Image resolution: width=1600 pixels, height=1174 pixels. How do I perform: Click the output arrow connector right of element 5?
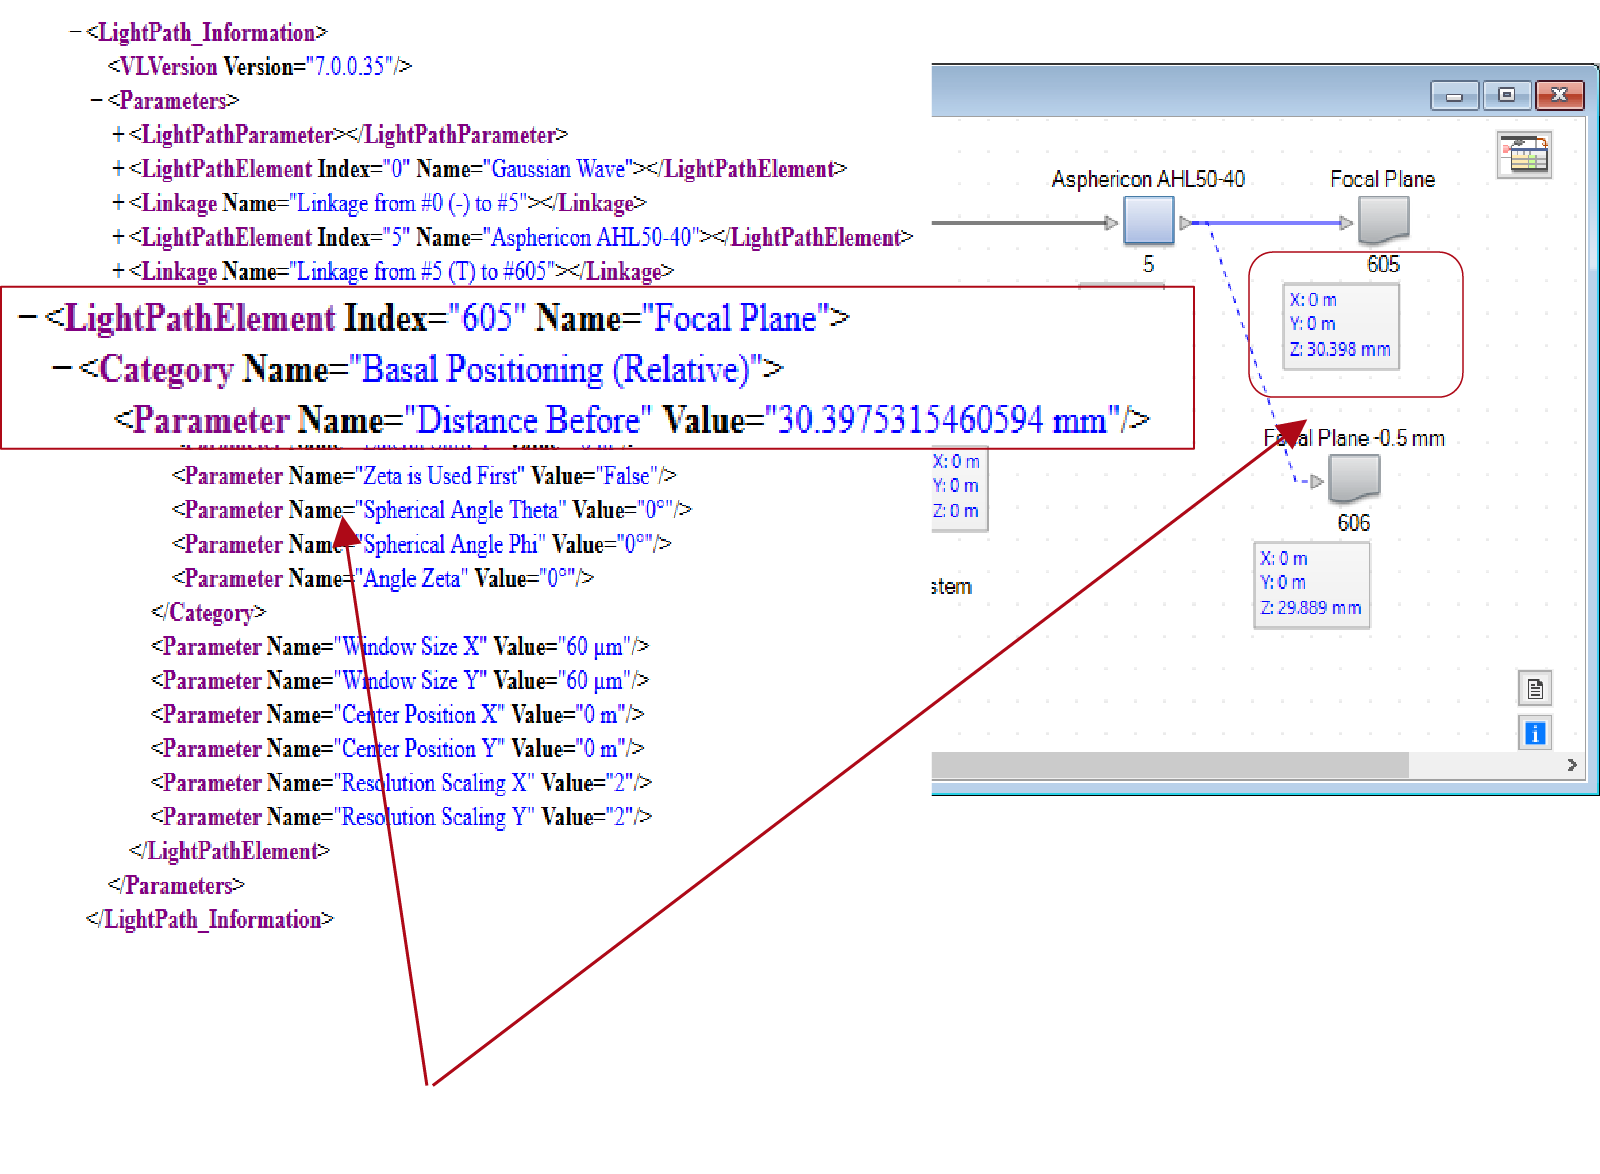pyautogui.click(x=1186, y=223)
